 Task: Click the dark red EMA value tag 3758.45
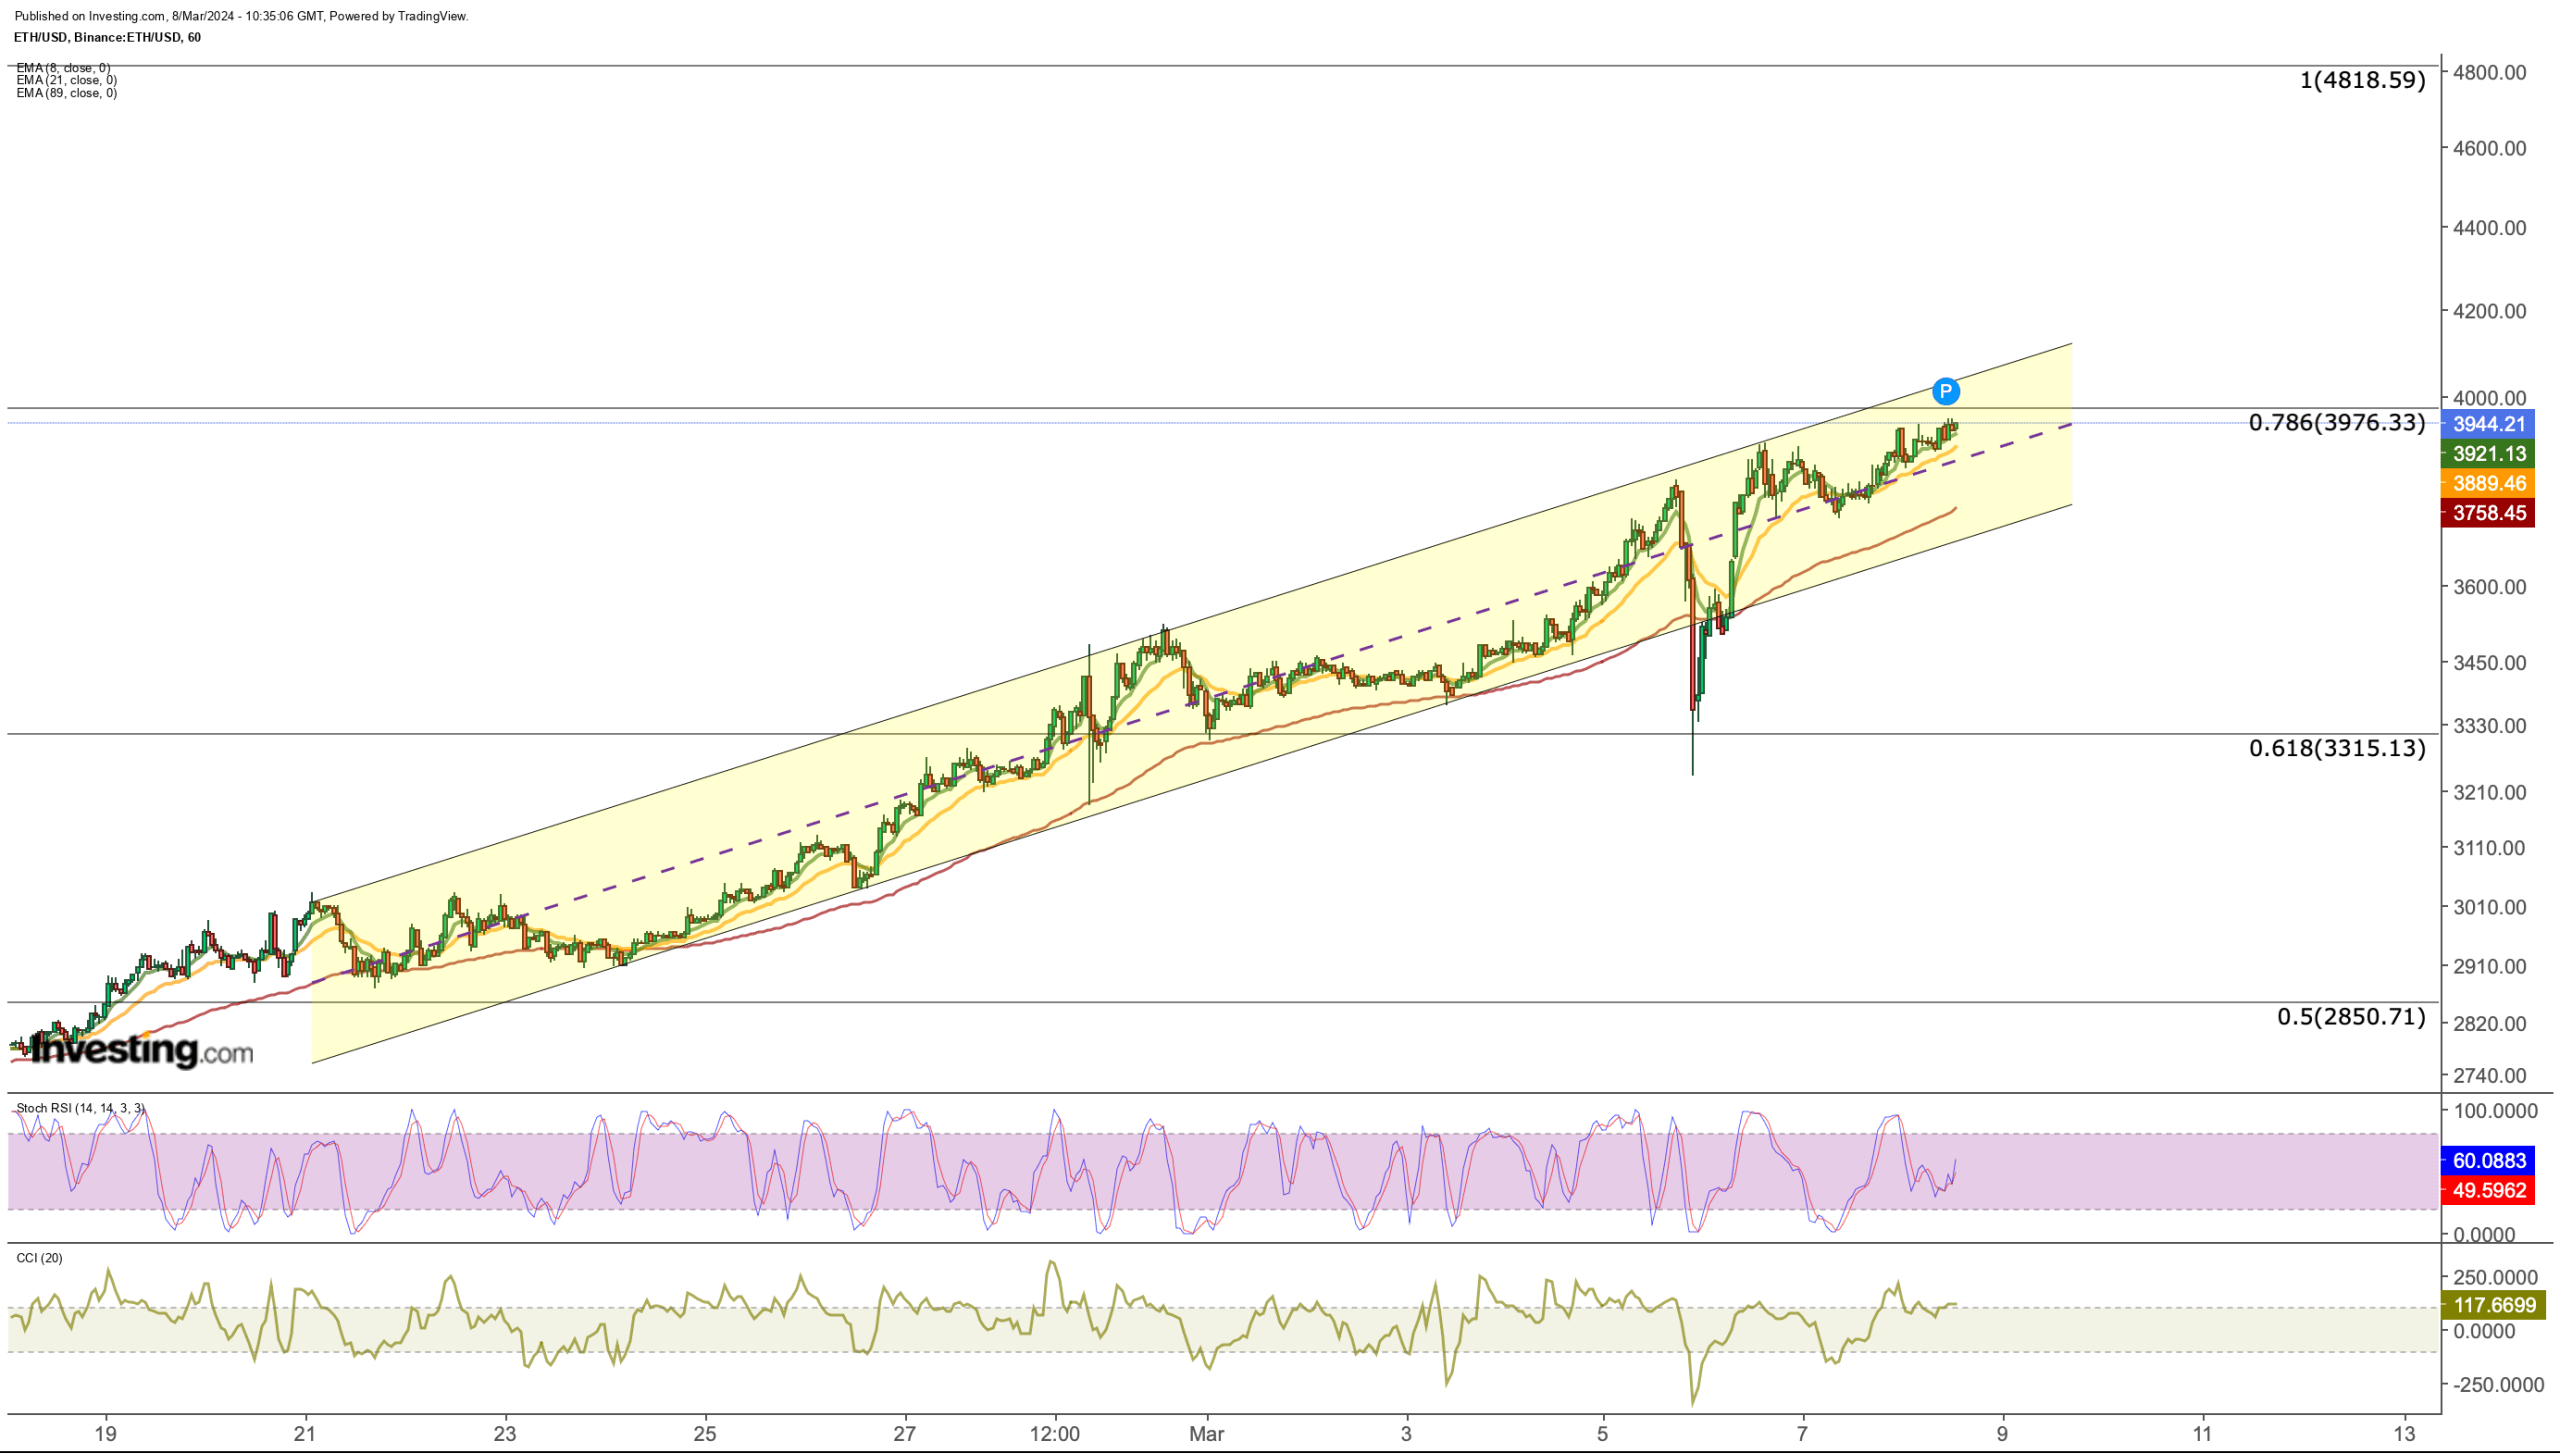pos(2488,513)
